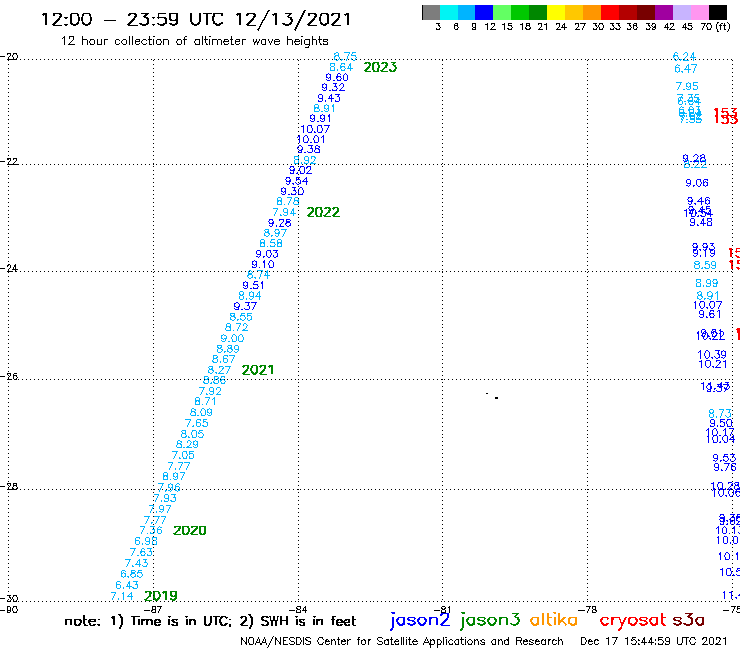Image resolution: width=740 pixels, height=650 pixels.
Task: Click the latitude axis label '-24'
Action: [9, 268]
